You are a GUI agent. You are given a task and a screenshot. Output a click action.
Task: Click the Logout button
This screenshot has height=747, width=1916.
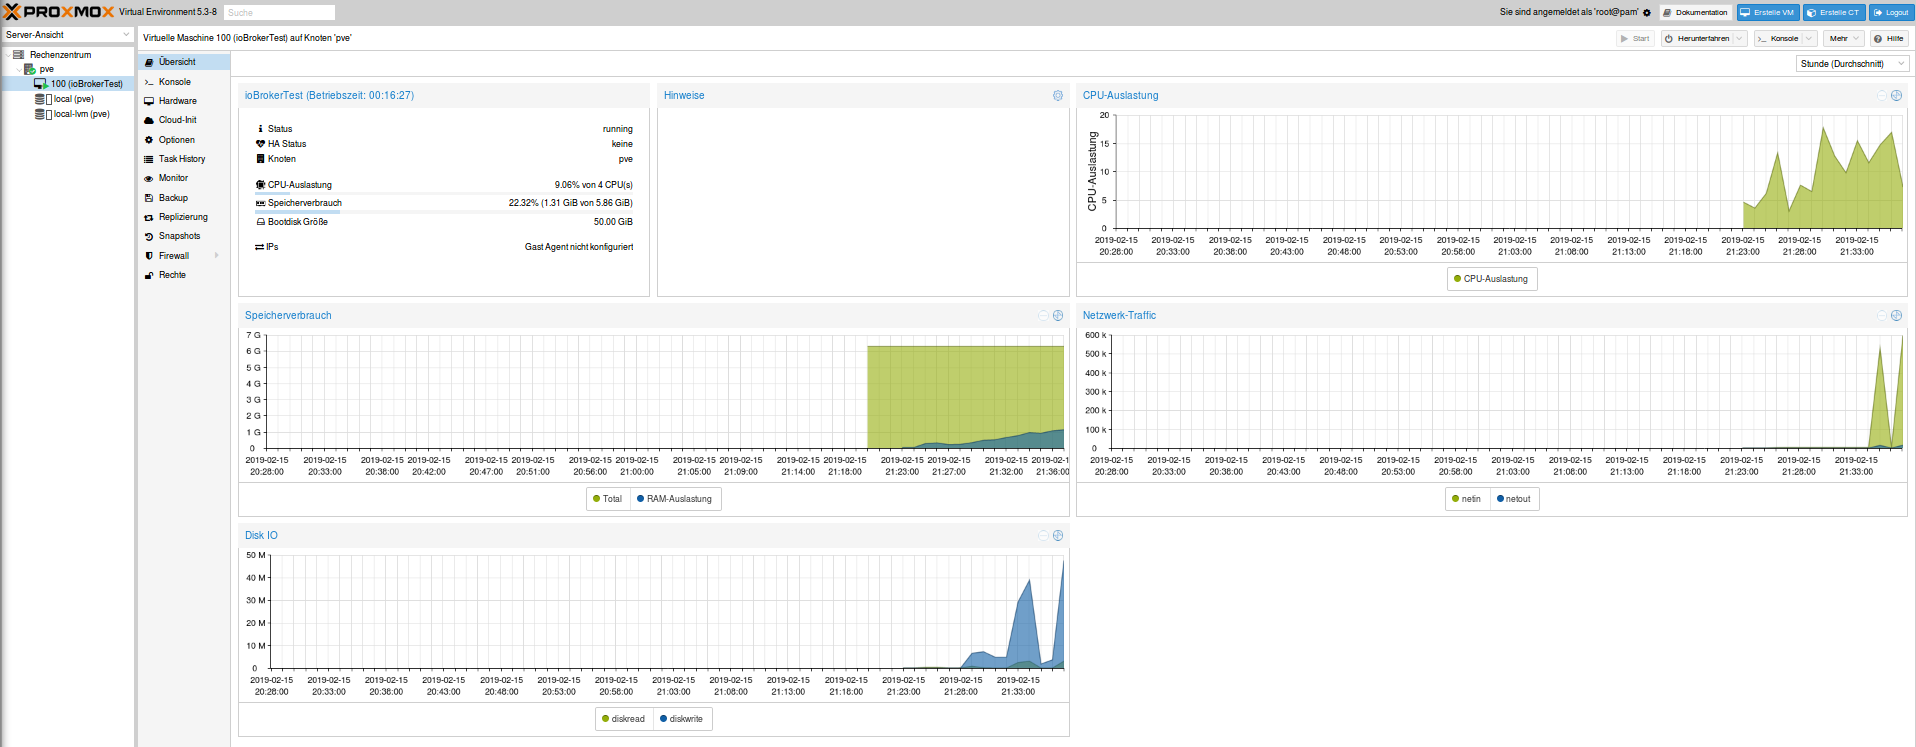coord(1891,13)
